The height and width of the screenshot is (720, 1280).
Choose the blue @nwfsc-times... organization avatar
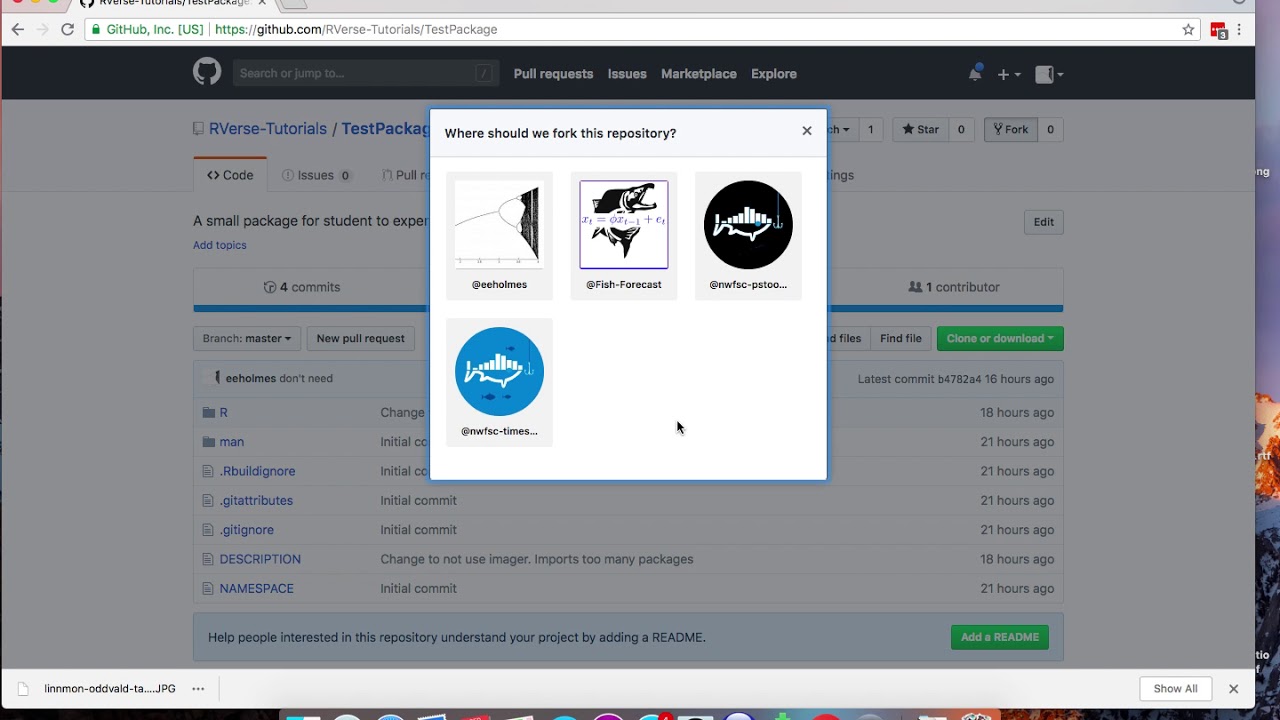tap(499, 372)
